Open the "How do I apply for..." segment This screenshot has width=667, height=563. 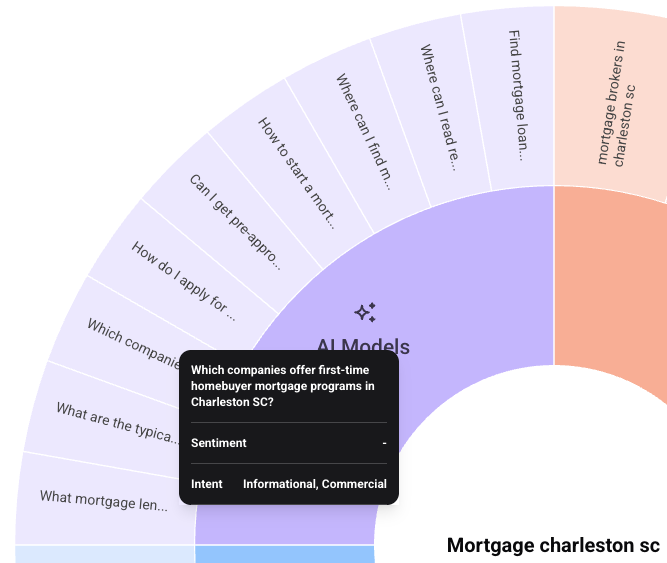pos(183,280)
